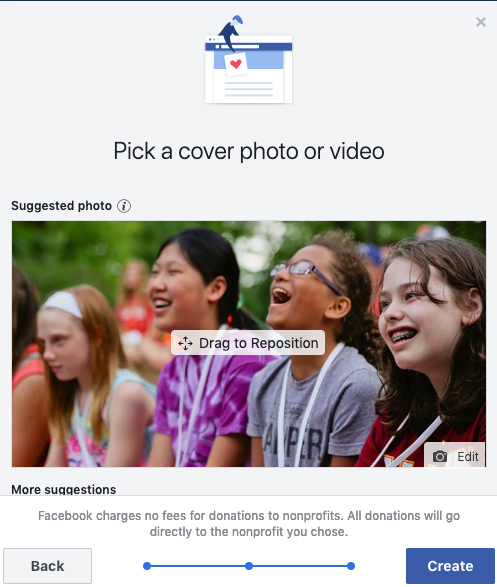Click the Suggested photo label
Image resolution: width=497 pixels, height=587 pixels.
click(x=61, y=206)
